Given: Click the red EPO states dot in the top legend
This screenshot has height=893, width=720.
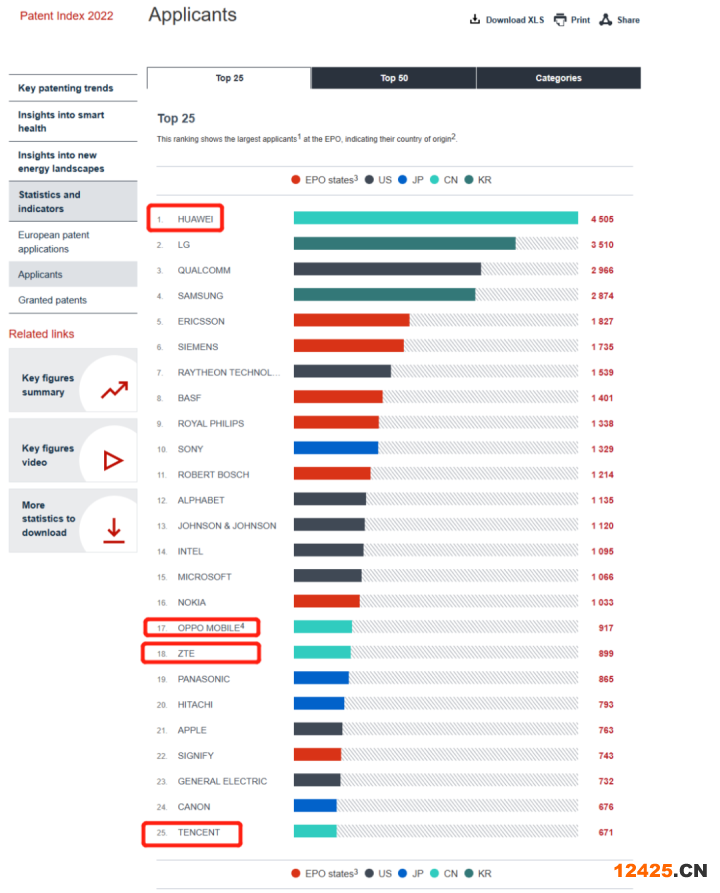Looking at the screenshot, I should [296, 180].
